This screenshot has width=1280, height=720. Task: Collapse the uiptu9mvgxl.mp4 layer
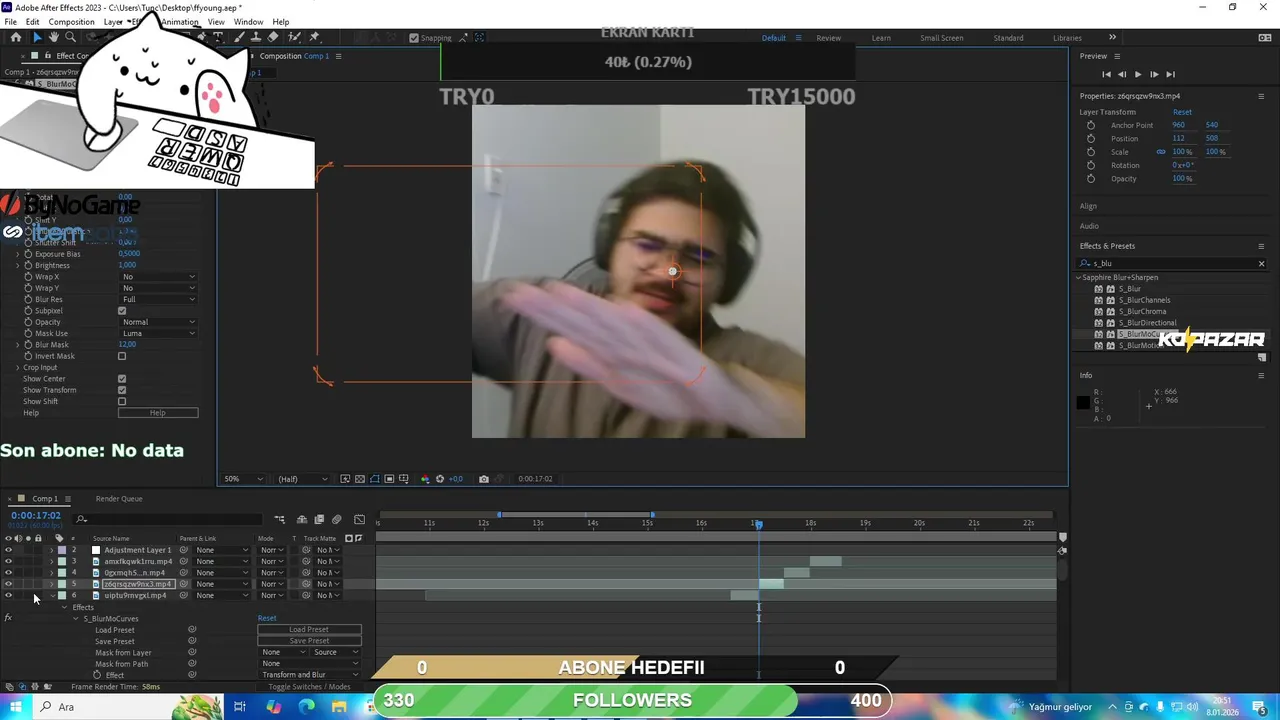pos(52,595)
